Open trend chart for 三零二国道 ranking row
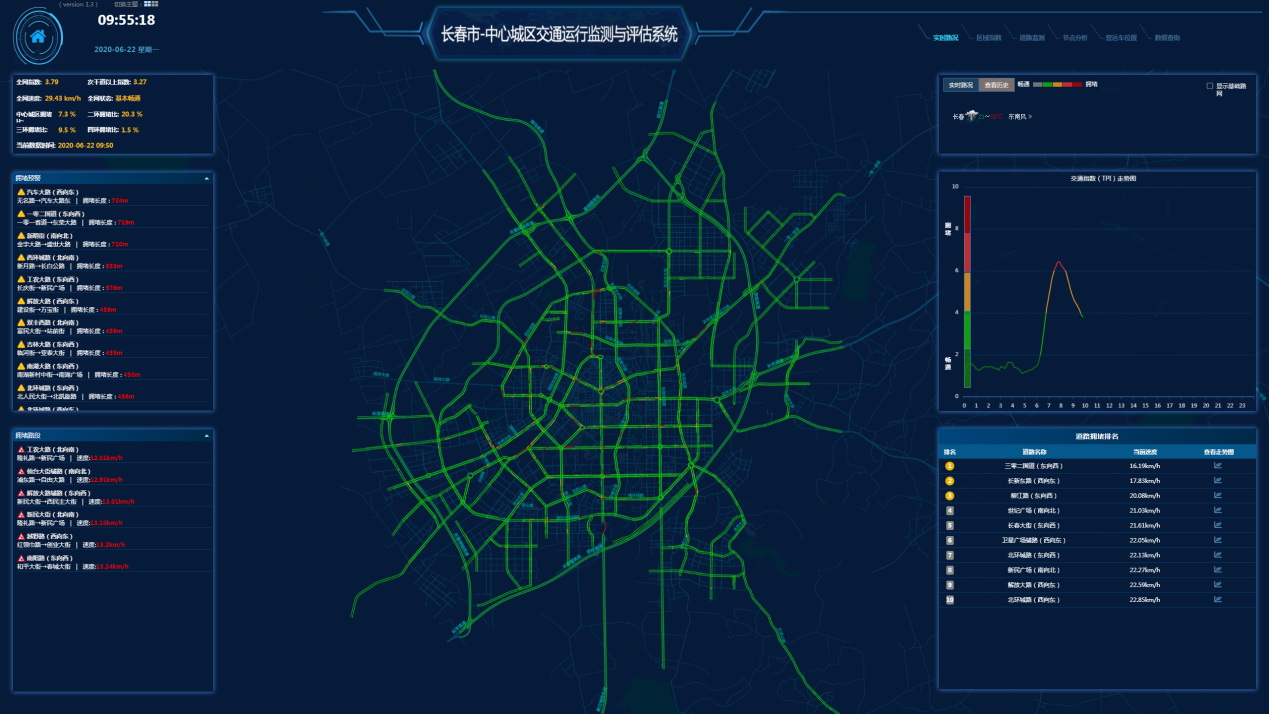 [1217, 466]
